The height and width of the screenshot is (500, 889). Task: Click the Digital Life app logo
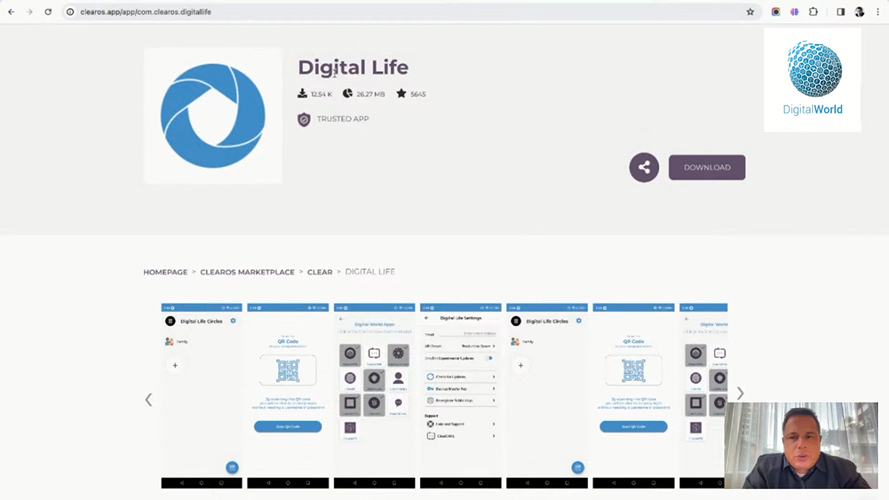point(213,115)
